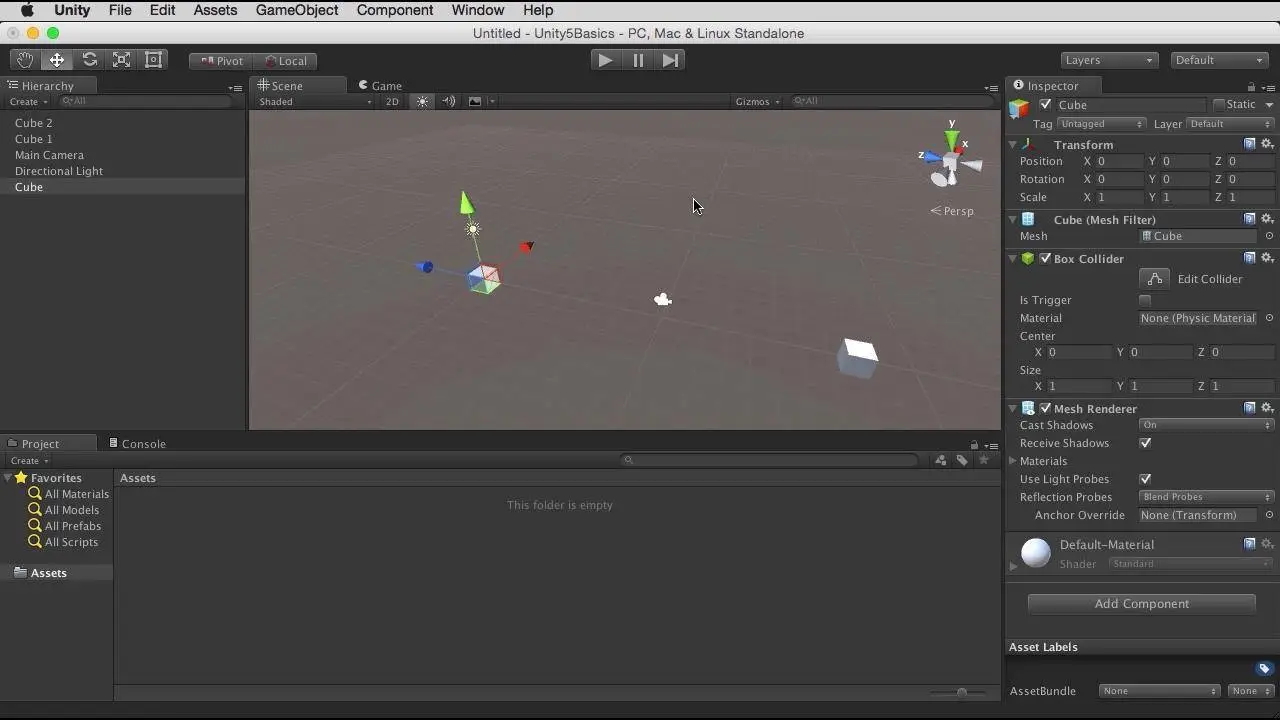The width and height of the screenshot is (1280, 720).
Task: Click the Mesh object picker circle
Action: tap(1269, 236)
